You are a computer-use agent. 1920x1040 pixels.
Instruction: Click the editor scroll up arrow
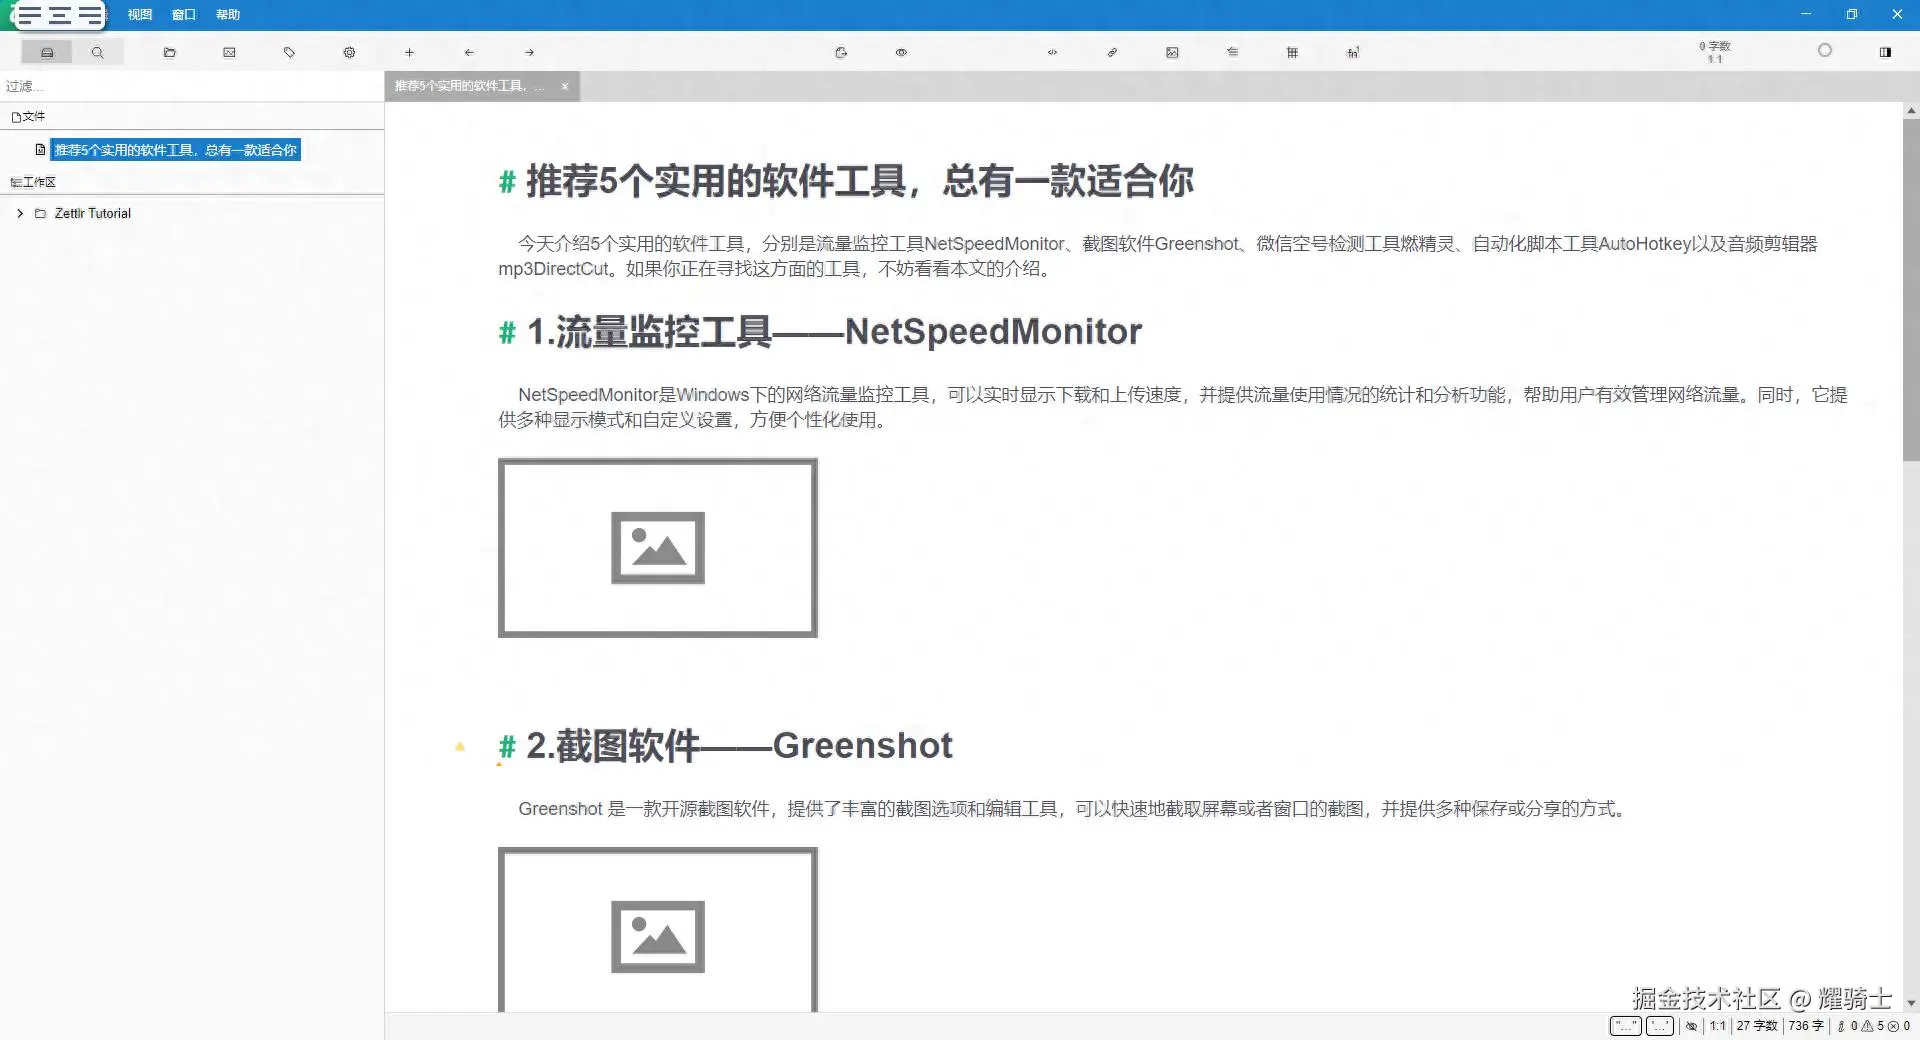point(1911,110)
